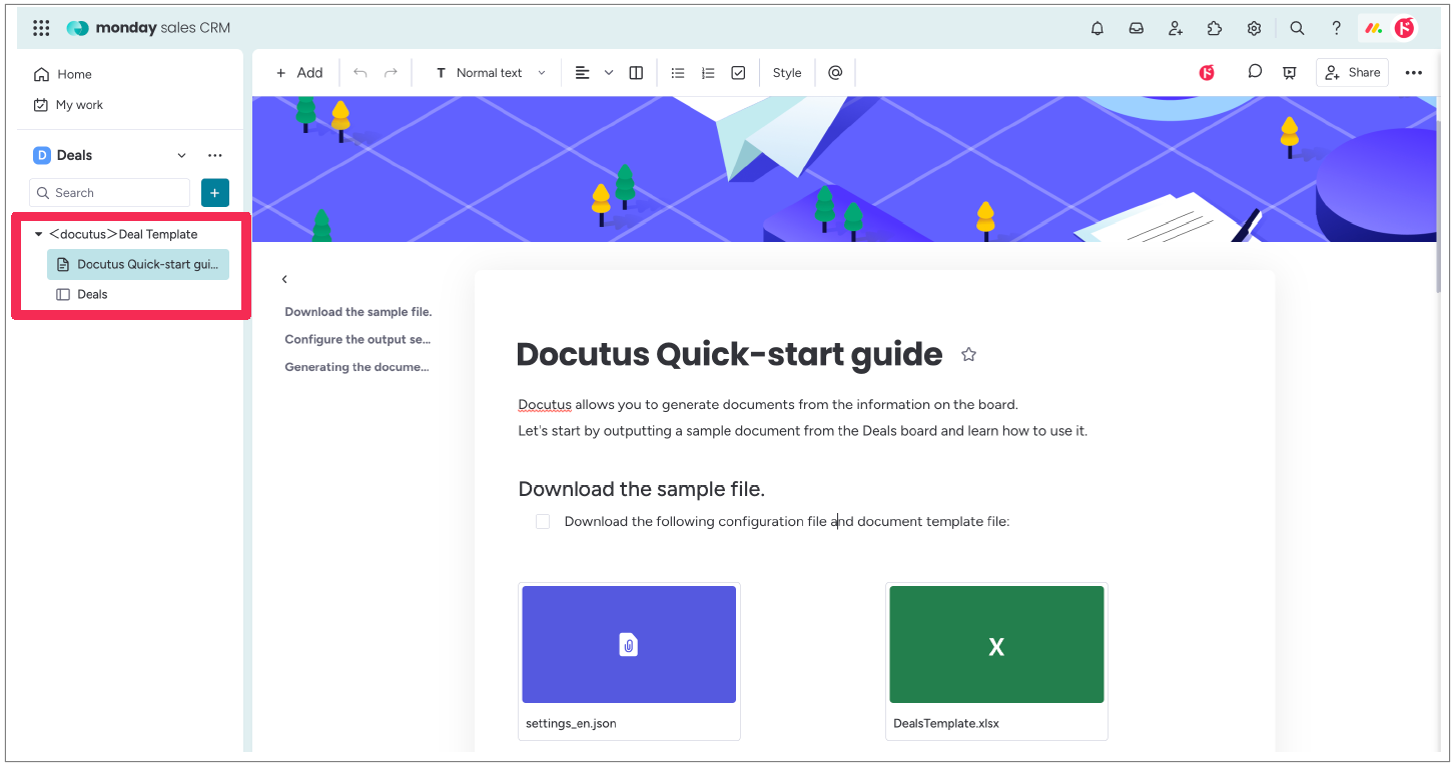
Task: Expand the Deals workspace dropdown chevron
Action: (181, 155)
